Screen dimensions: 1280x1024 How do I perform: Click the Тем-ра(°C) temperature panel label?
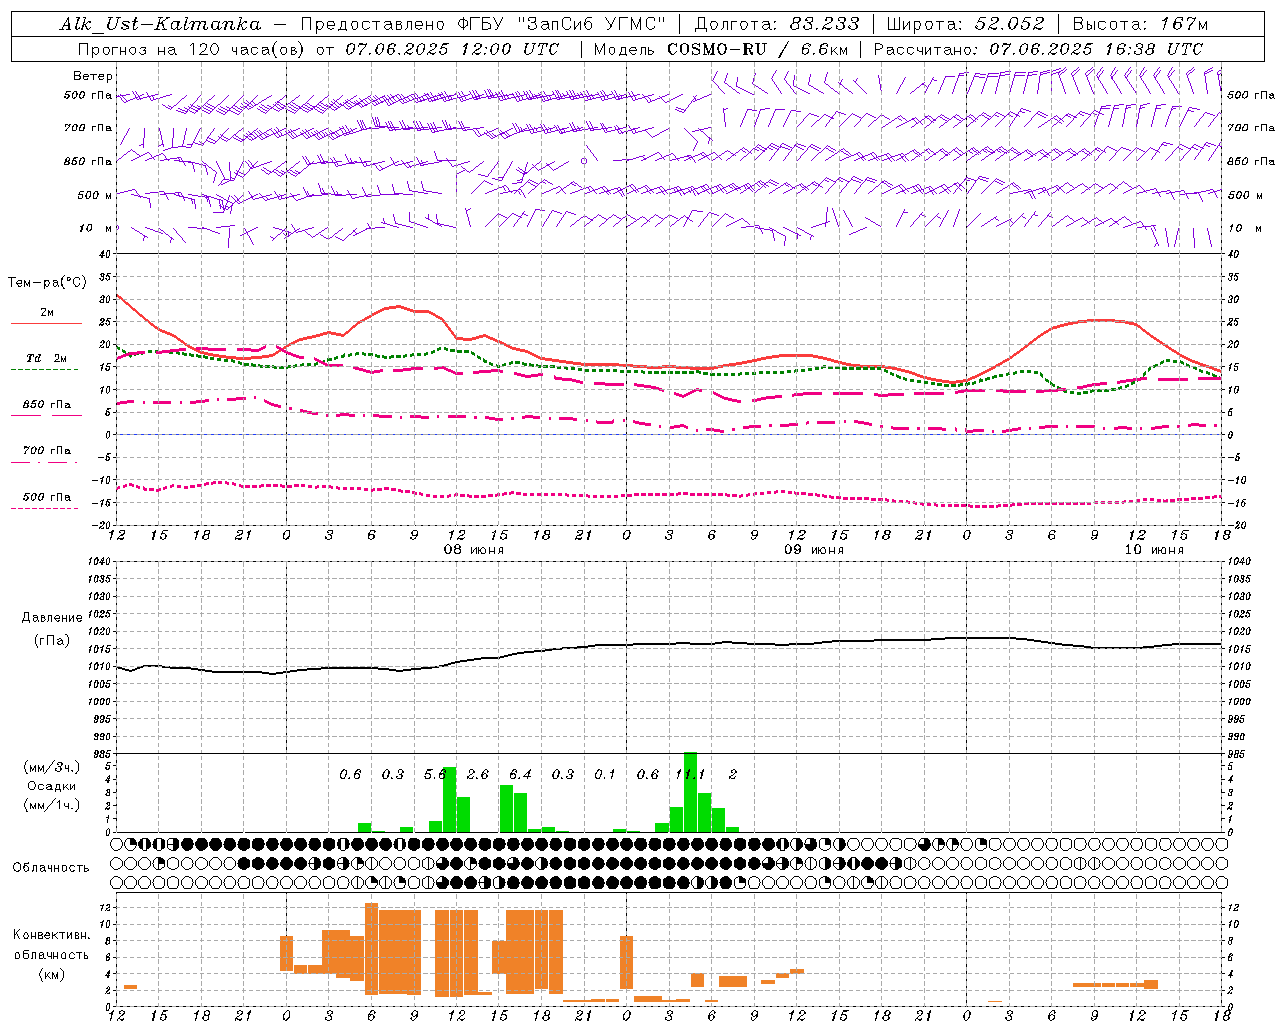(47, 283)
